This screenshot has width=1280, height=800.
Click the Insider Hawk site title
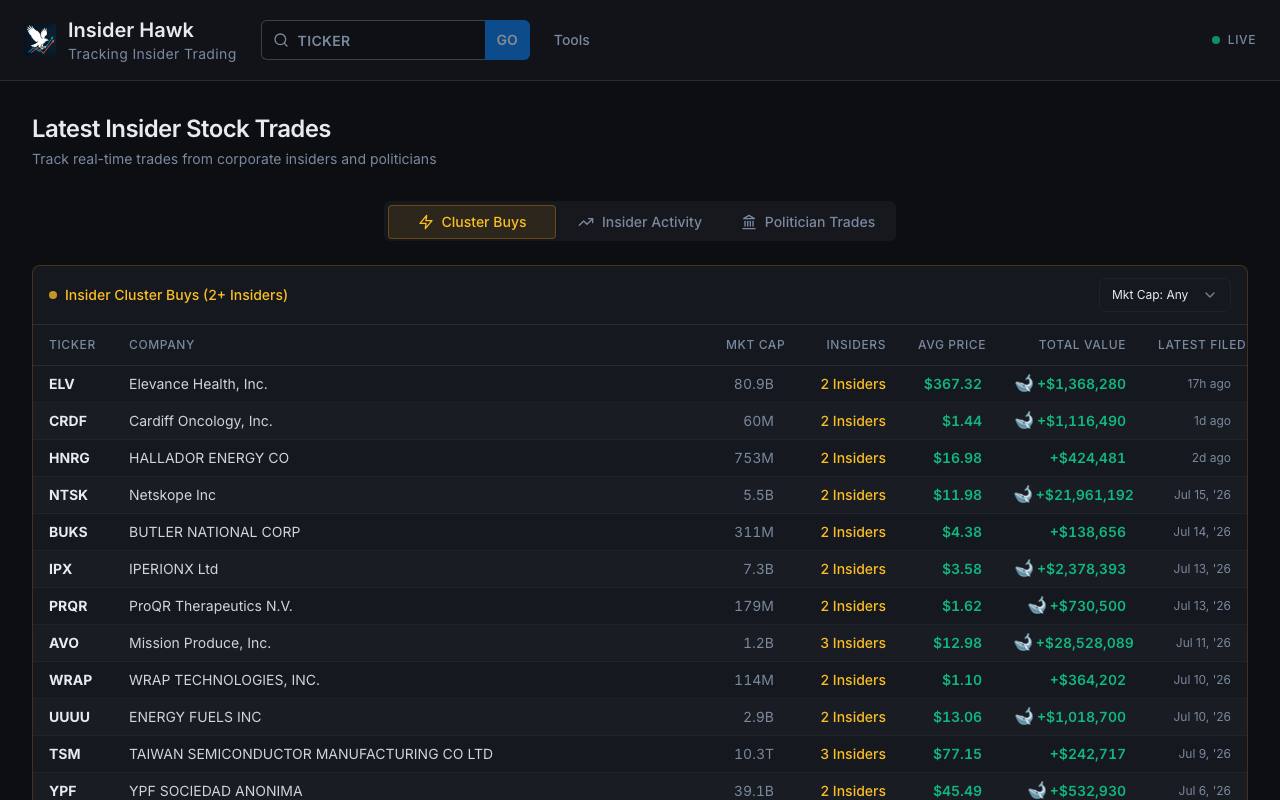pyautogui.click(x=131, y=30)
